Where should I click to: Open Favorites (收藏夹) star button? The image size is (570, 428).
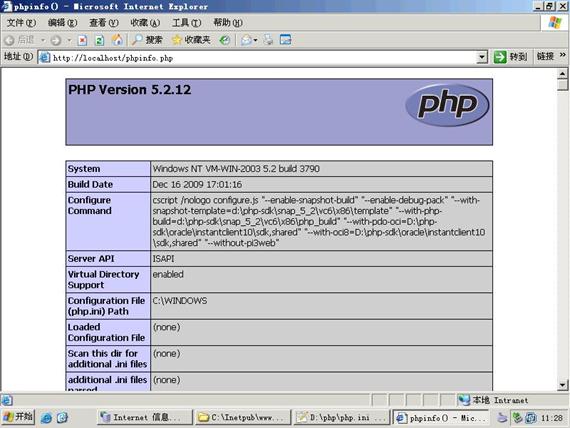pos(191,40)
